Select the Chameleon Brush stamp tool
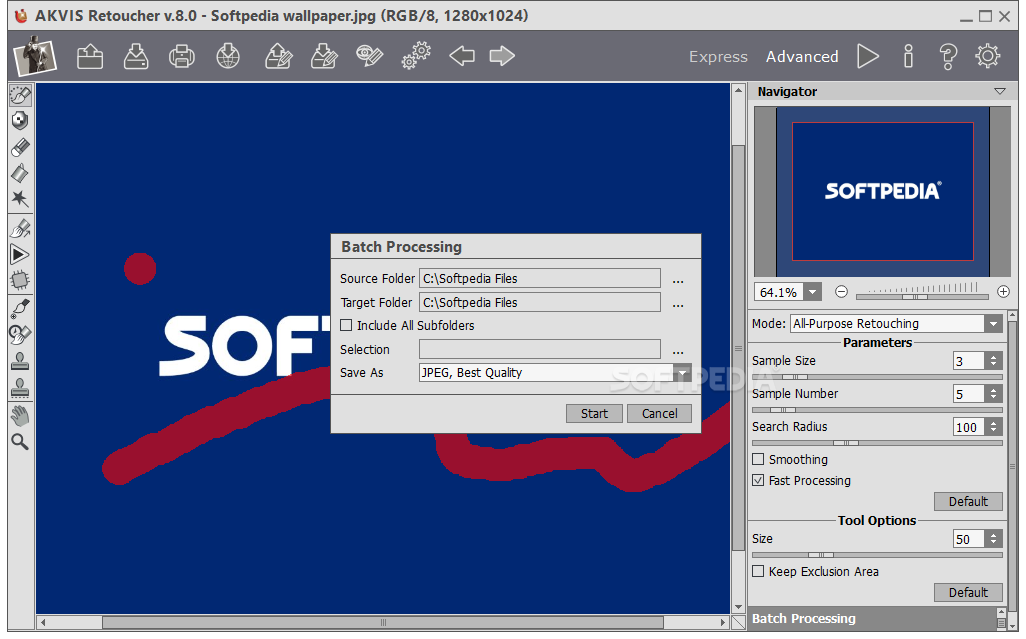1026x639 pixels. point(20,388)
